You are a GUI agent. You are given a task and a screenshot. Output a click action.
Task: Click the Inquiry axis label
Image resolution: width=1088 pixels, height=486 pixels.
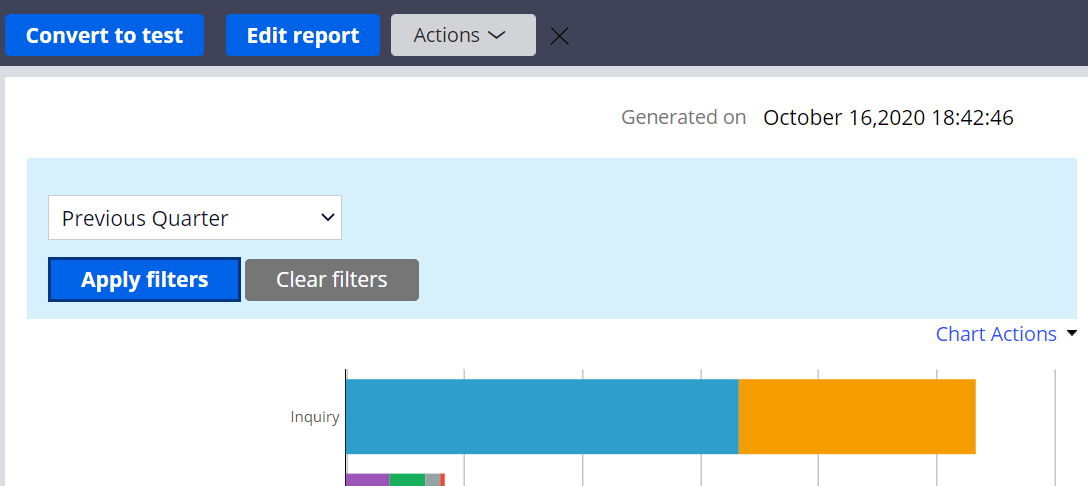[x=315, y=417]
